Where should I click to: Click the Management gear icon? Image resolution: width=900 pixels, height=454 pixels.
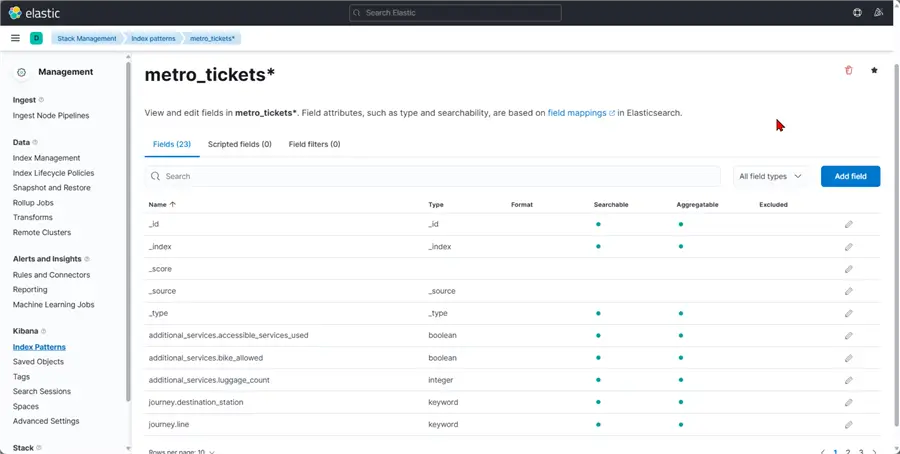21,72
